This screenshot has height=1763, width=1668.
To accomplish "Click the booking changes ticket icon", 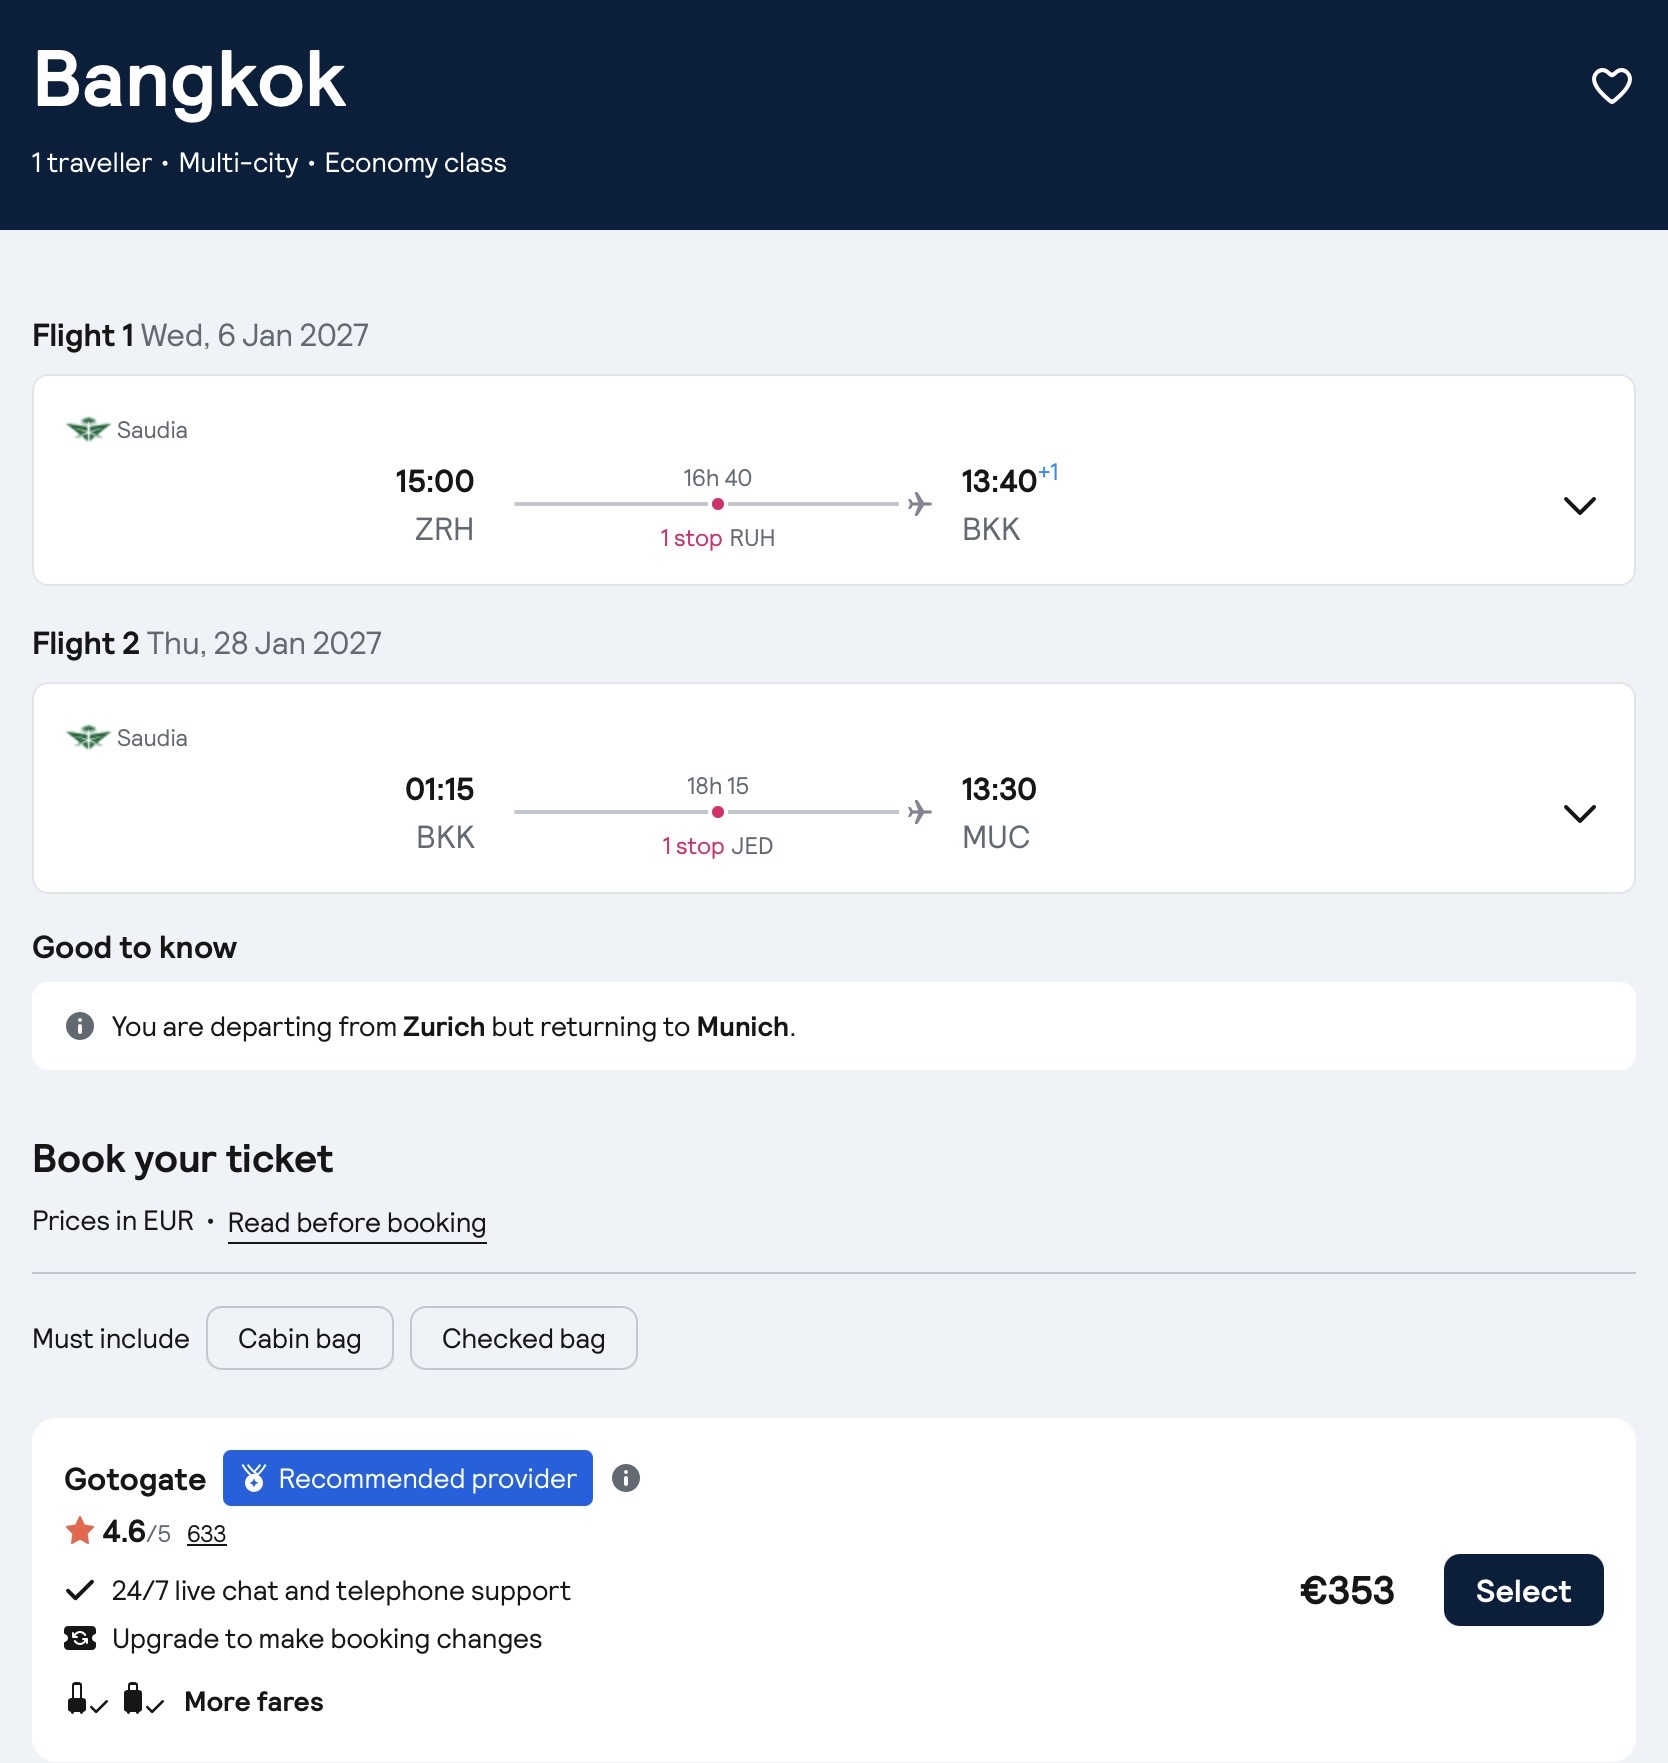I will (80, 1638).
